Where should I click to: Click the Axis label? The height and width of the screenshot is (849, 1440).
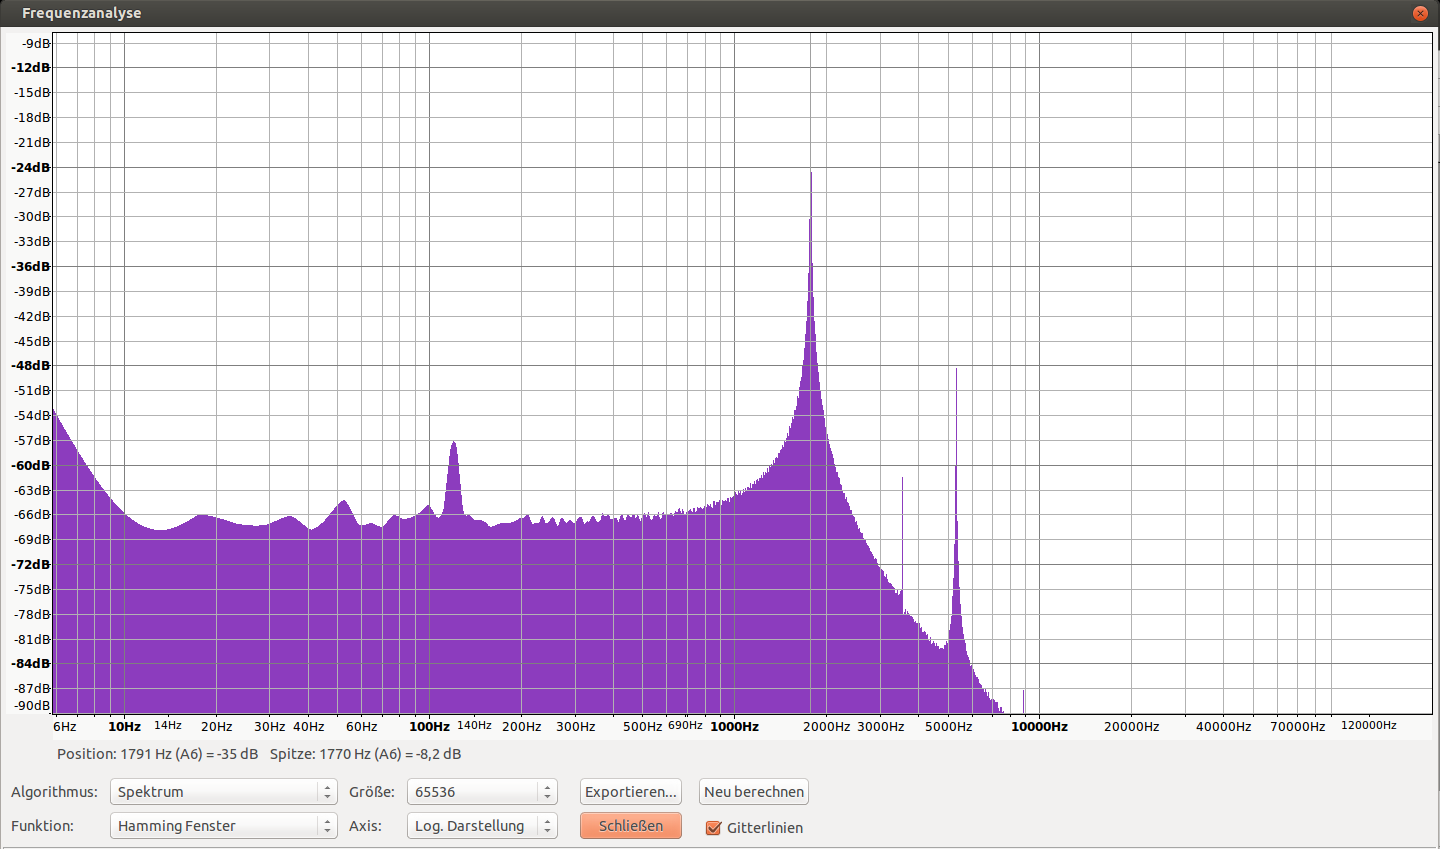pos(365,826)
